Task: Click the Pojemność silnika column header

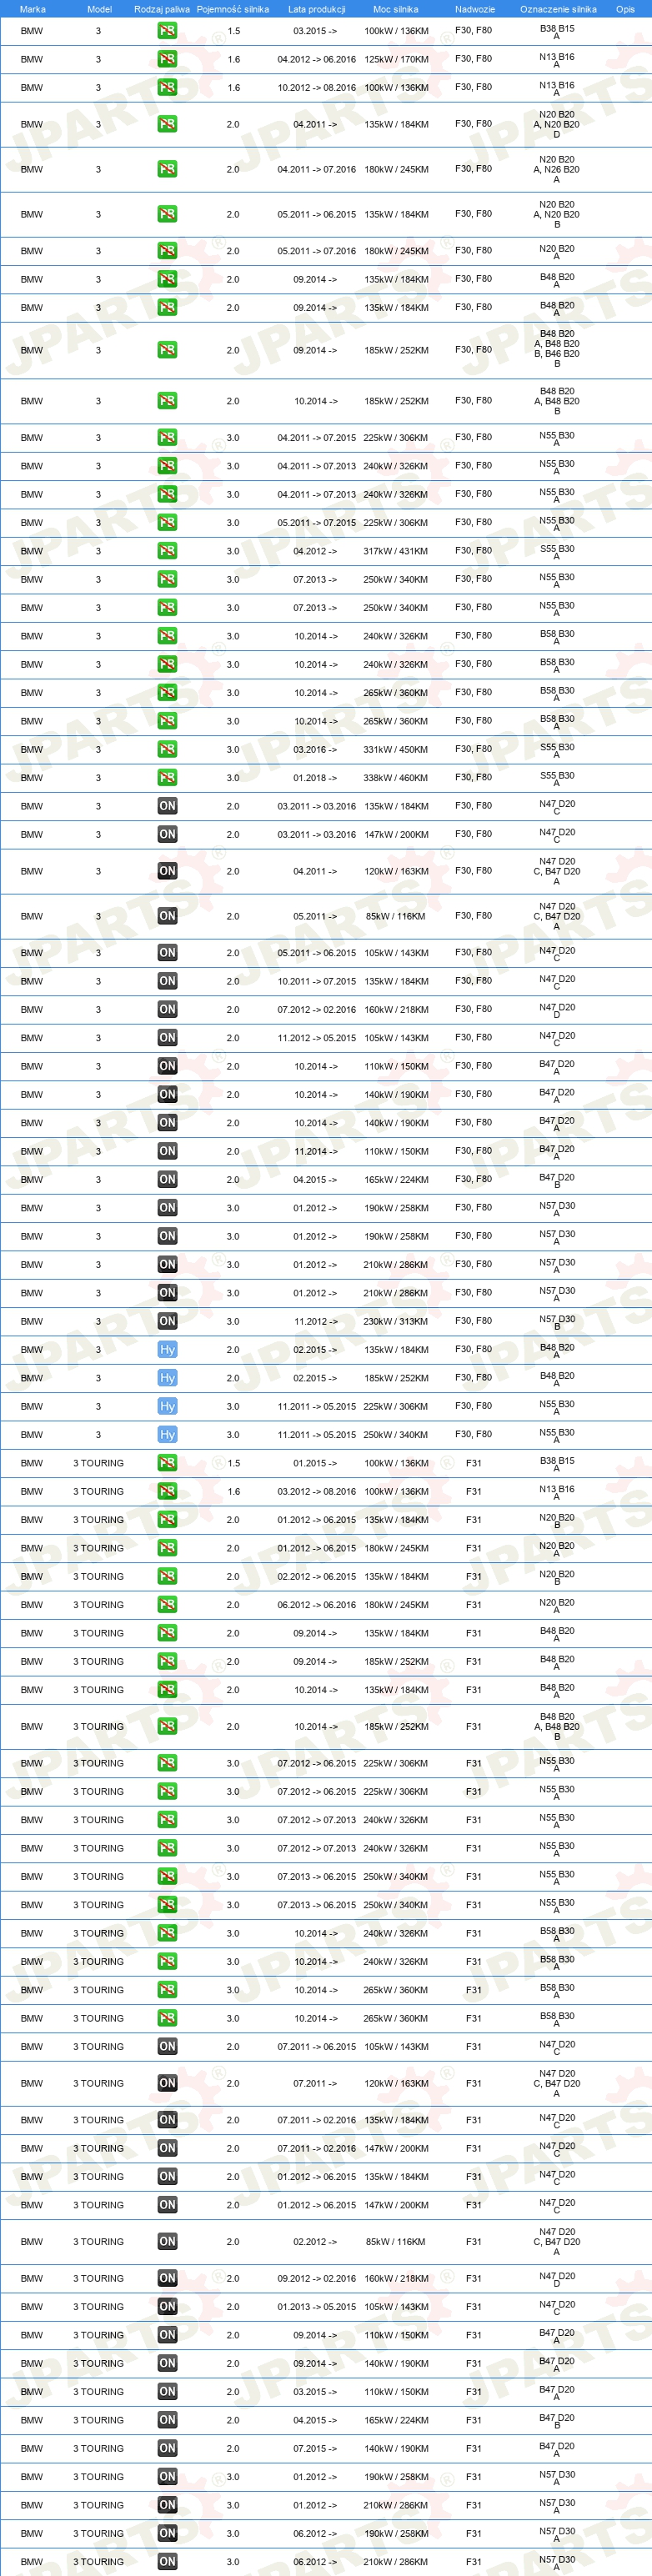Action: coord(233,9)
